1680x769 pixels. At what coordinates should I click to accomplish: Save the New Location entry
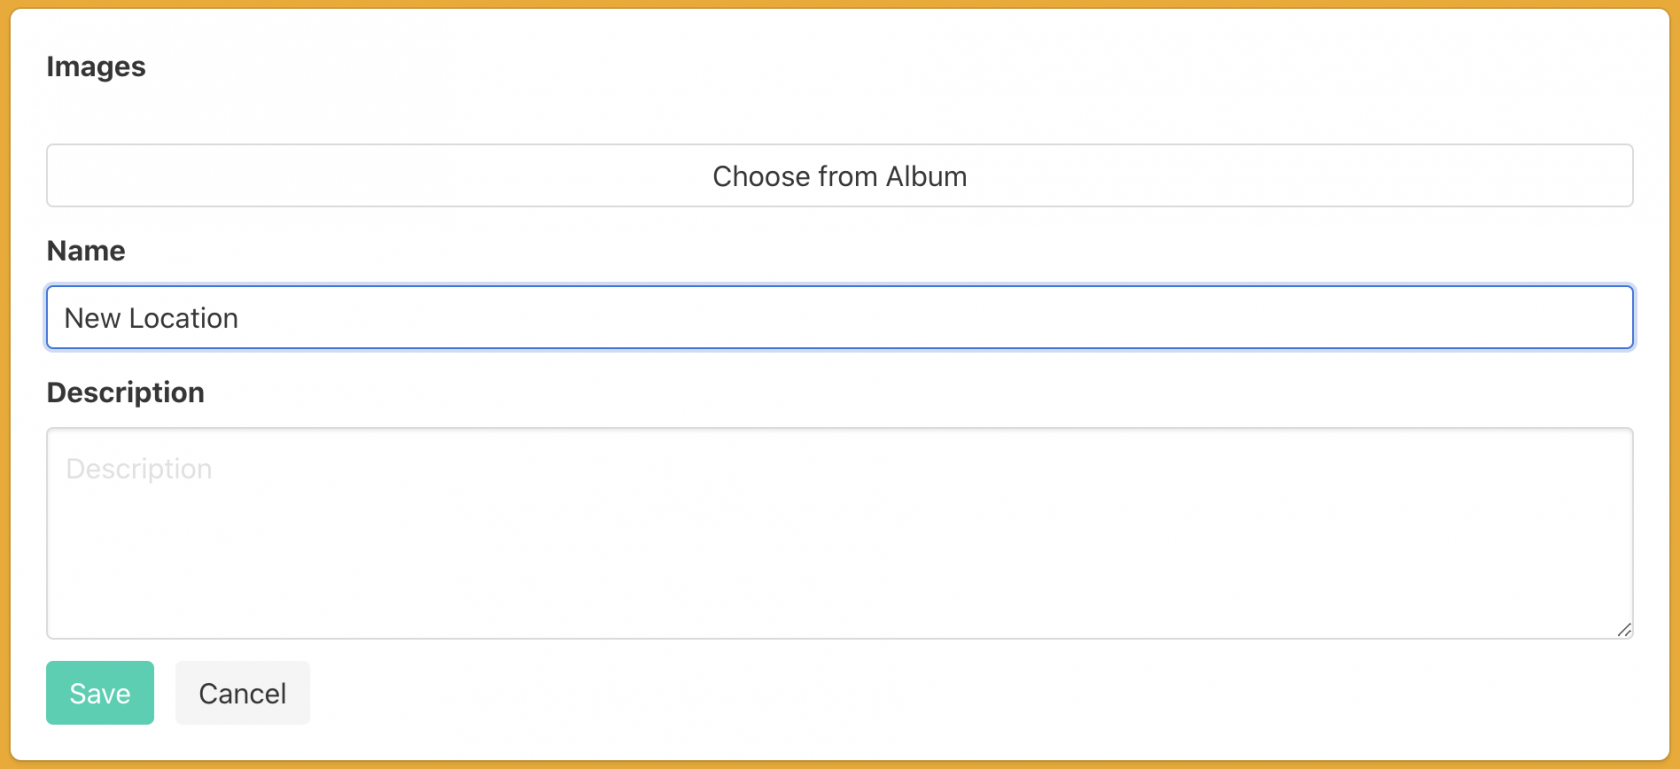click(x=100, y=693)
